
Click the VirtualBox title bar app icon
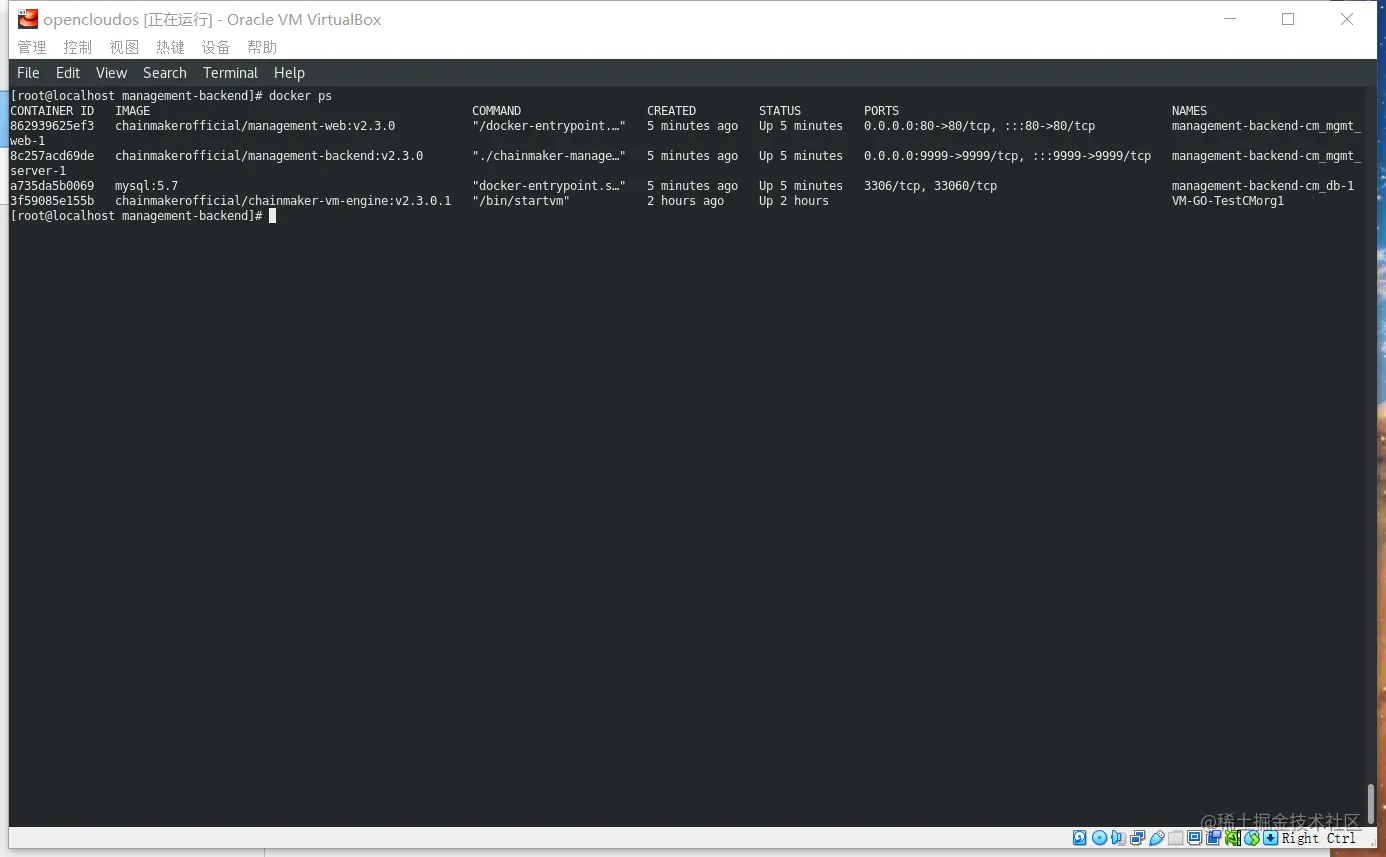coord(28,19)
